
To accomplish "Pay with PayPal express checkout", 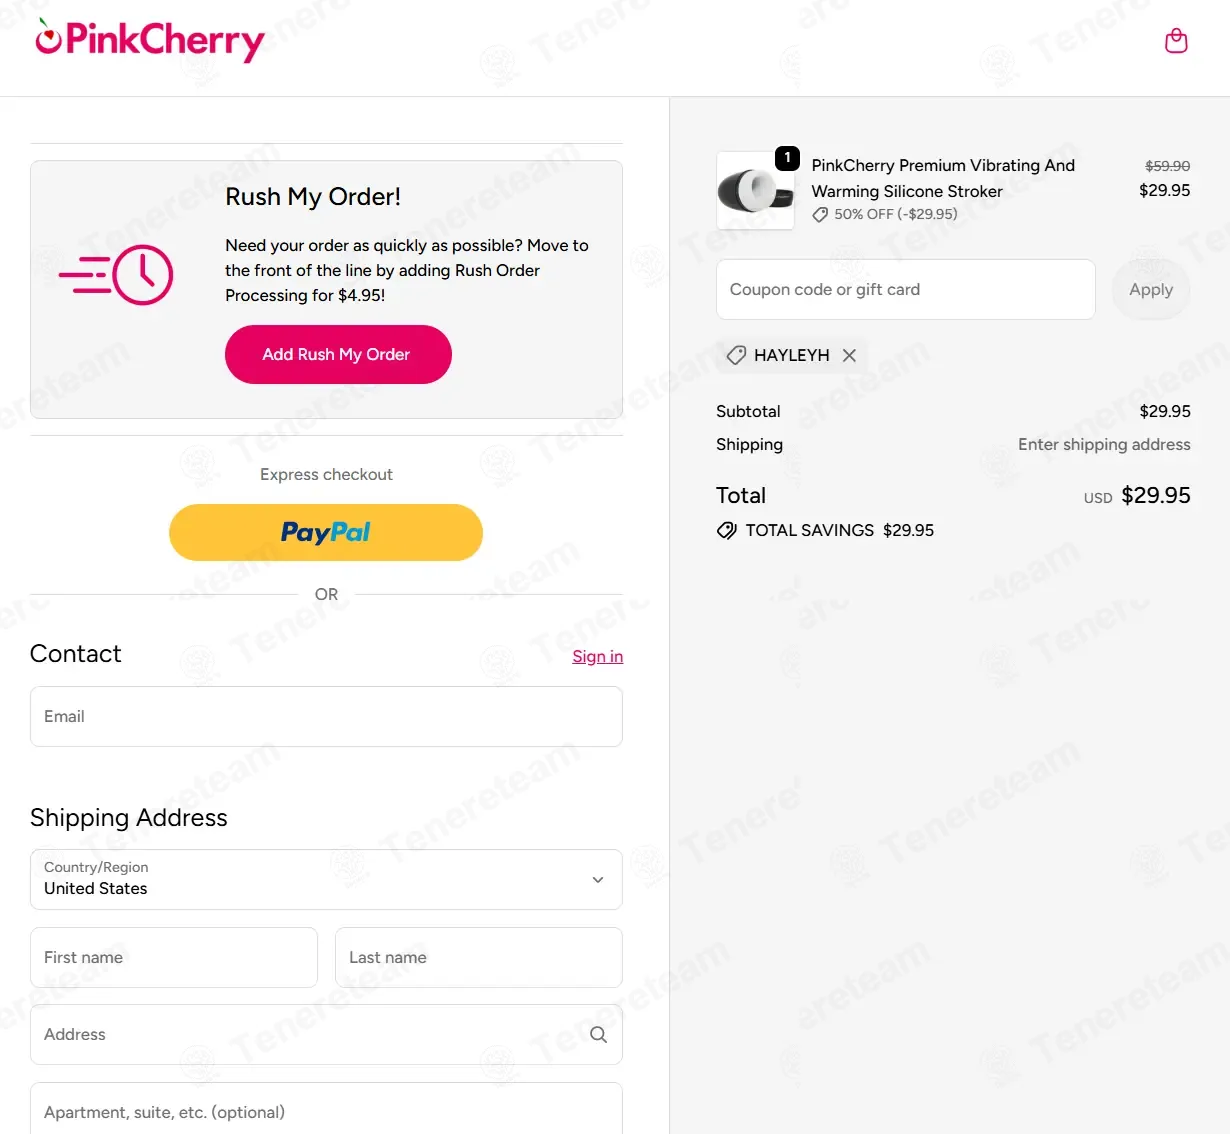I will (326, 533).
